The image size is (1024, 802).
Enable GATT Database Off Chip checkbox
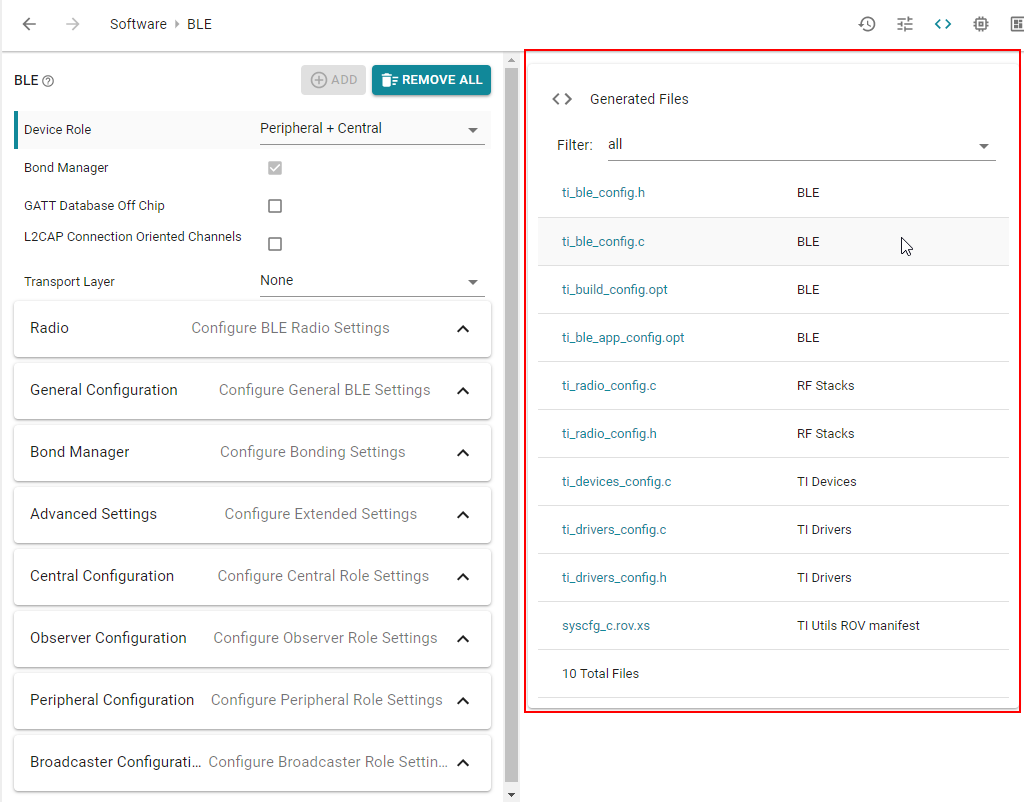click(275, 206)
